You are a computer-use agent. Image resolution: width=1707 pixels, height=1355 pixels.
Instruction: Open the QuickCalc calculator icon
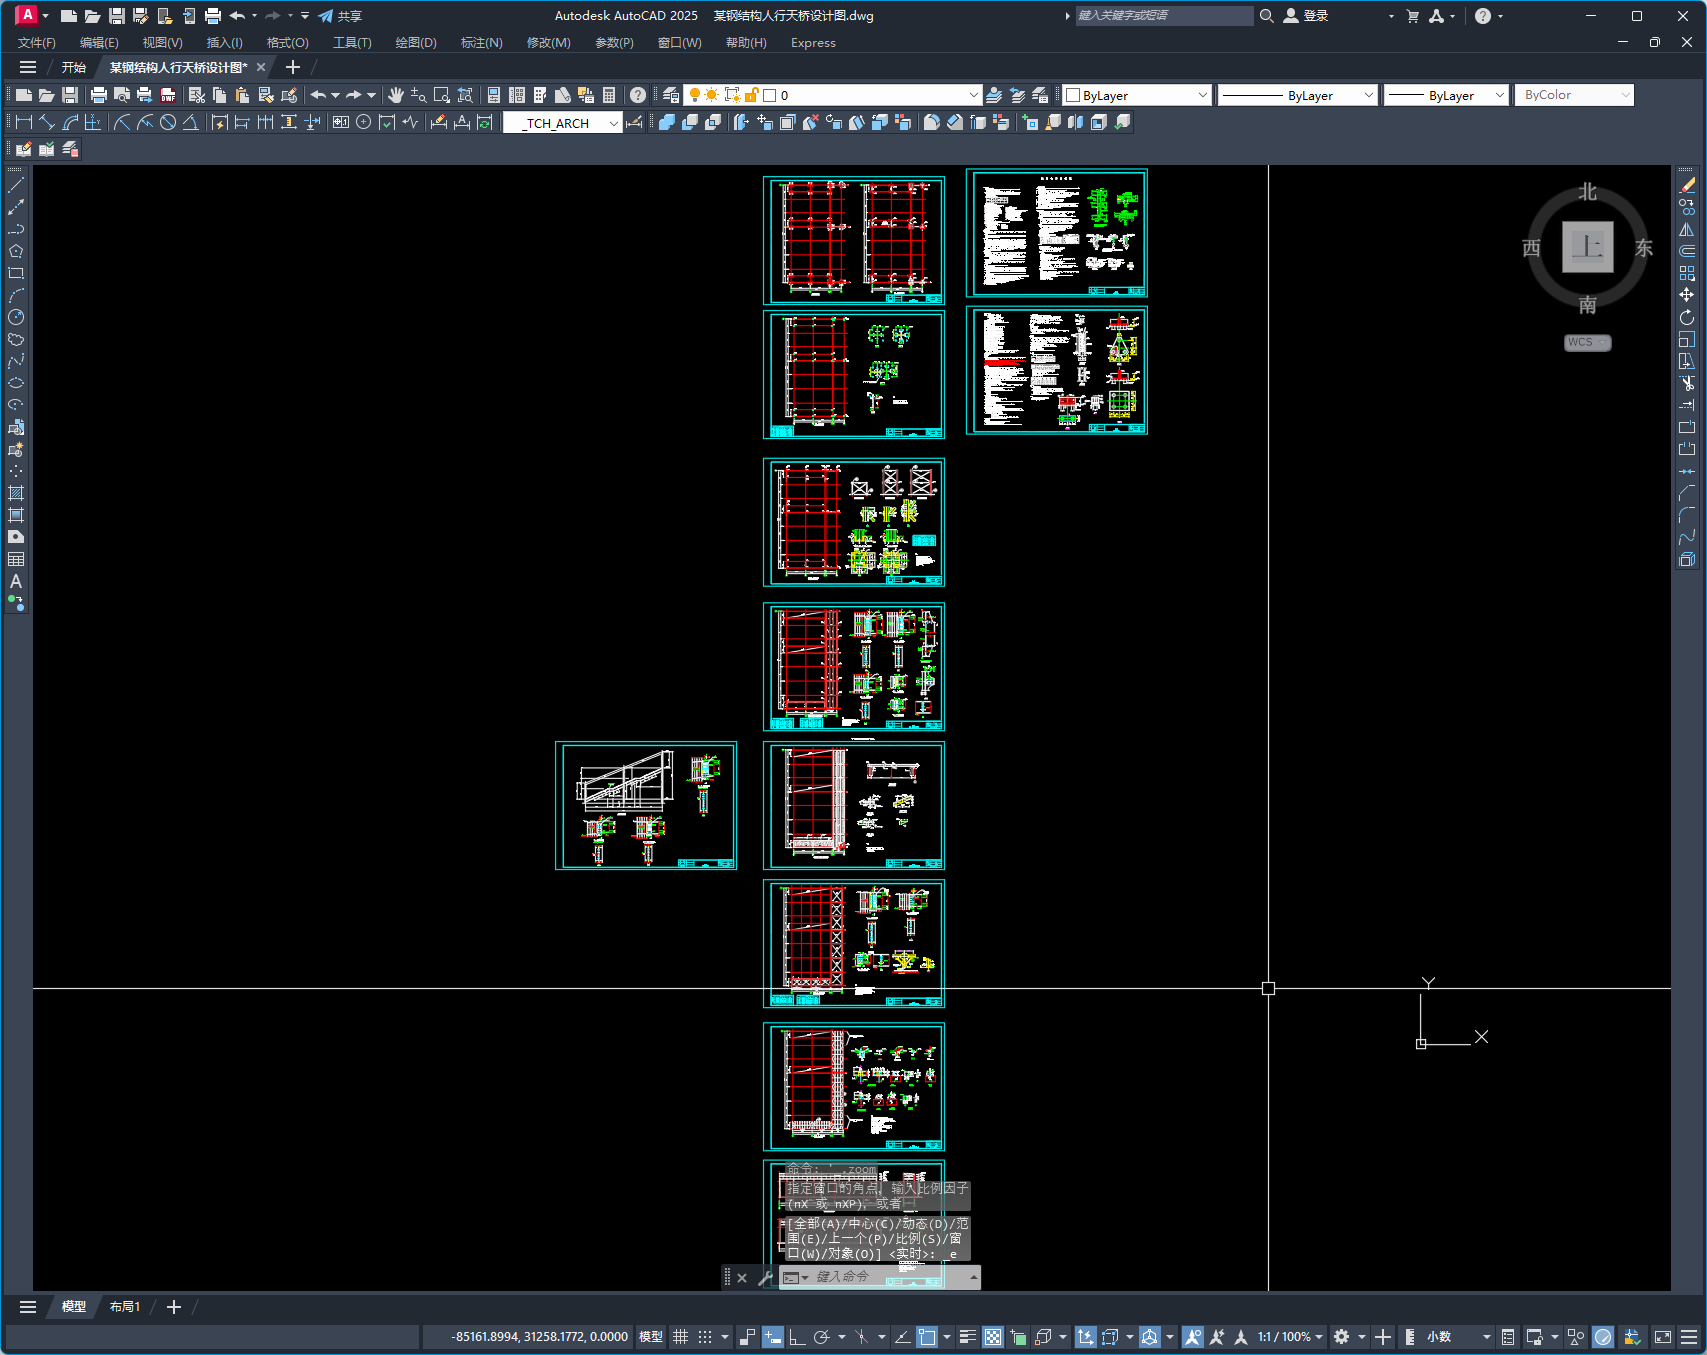tap(609, 95)
